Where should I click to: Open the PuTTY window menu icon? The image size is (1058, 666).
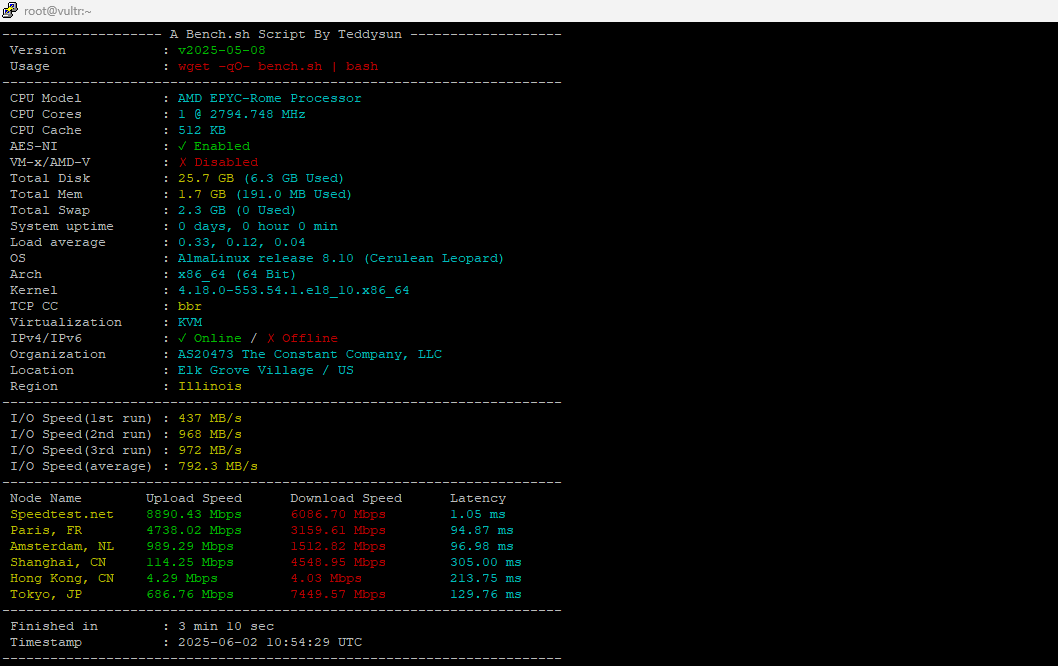tap(9, 10)
